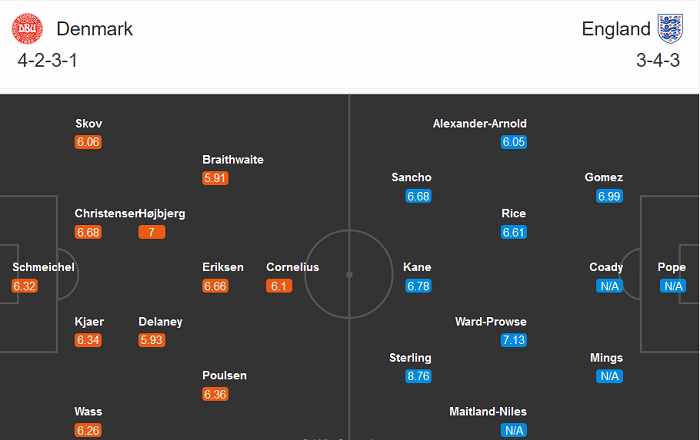Click player Alexander-Arnold's name

[480, 124]
